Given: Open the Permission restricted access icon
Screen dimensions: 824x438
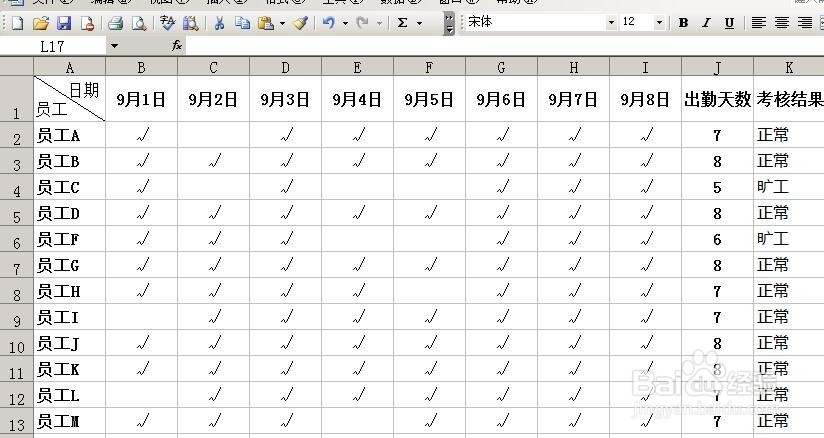Looking at the screenshot, I should point(87,23).
